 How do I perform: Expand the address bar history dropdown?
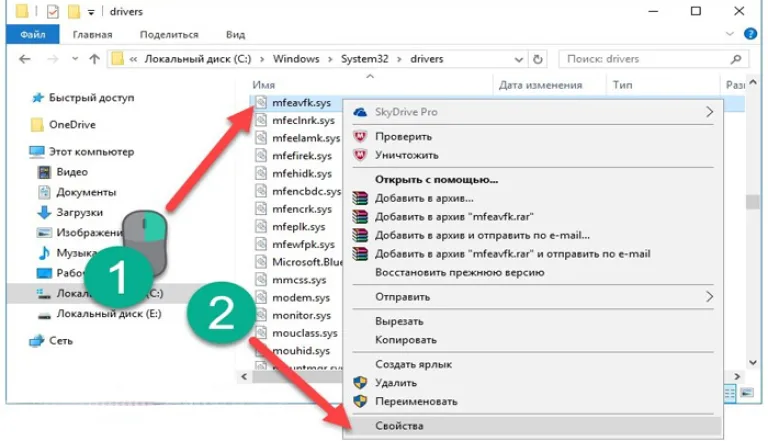pyautogui.click(x=519, y=60)
